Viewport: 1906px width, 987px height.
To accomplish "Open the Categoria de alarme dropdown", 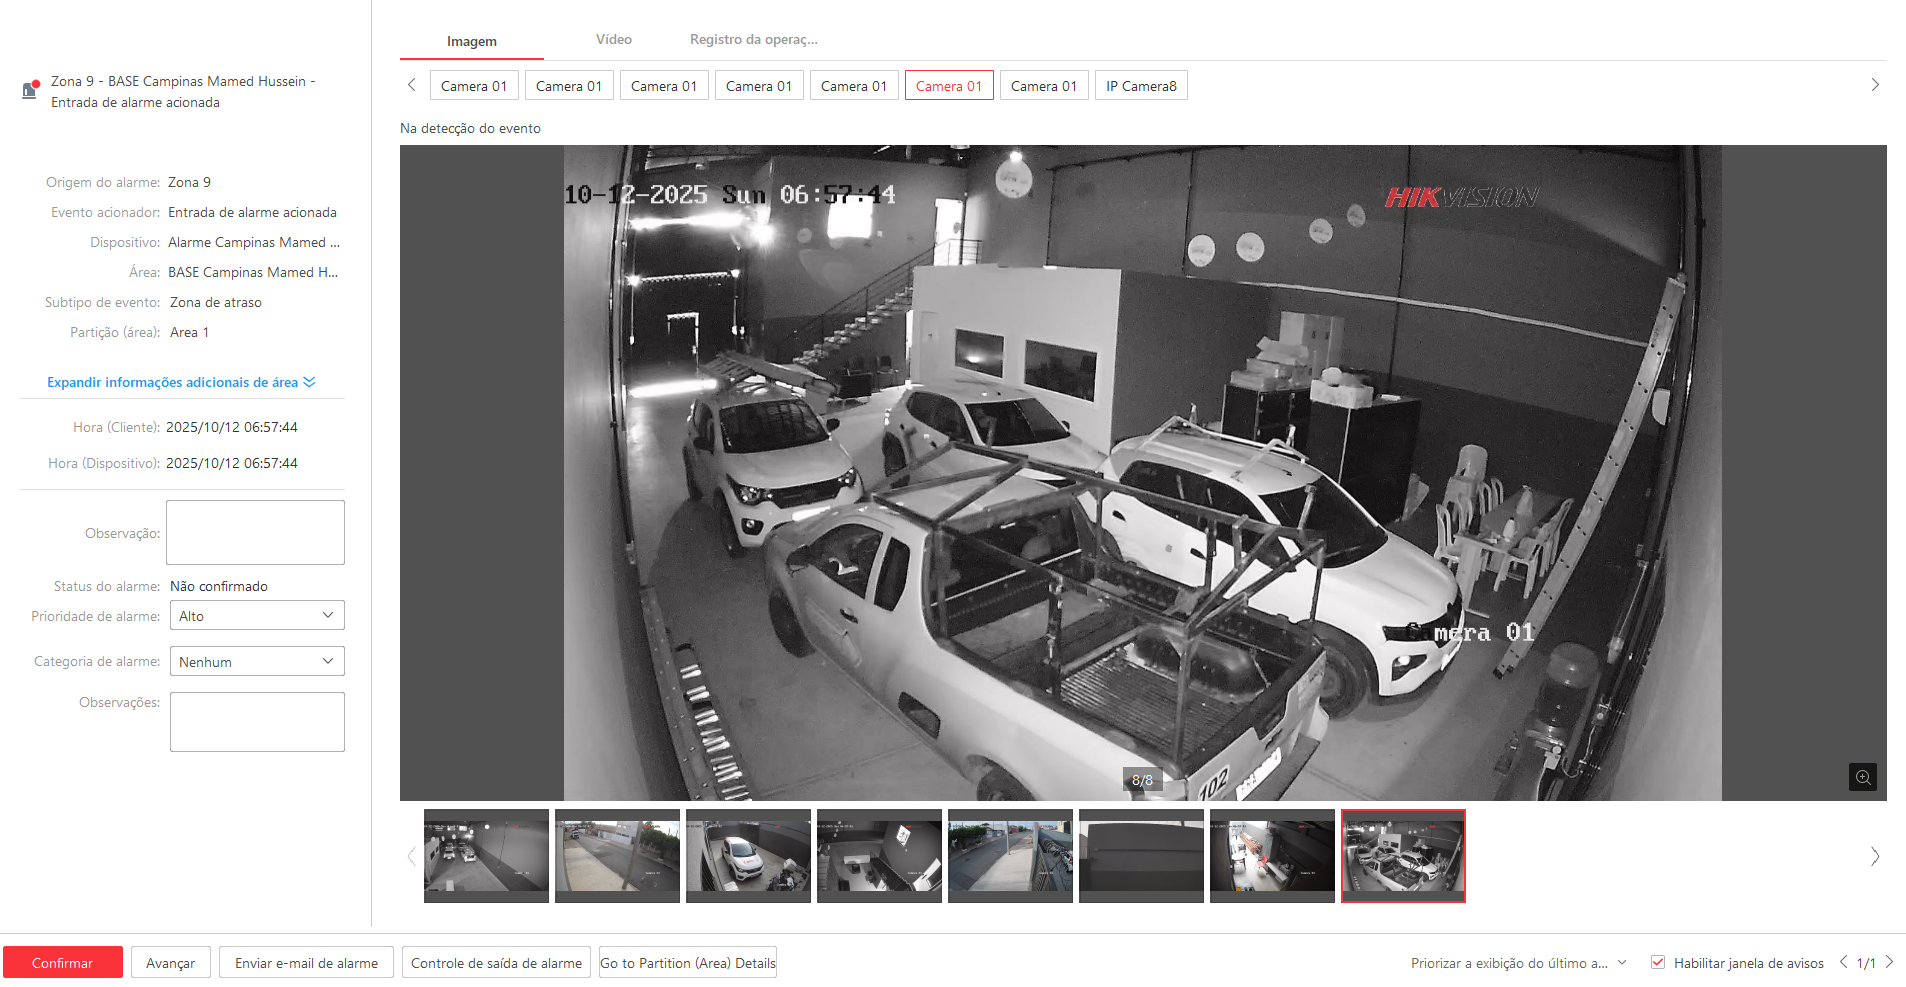I will point(257,661).
